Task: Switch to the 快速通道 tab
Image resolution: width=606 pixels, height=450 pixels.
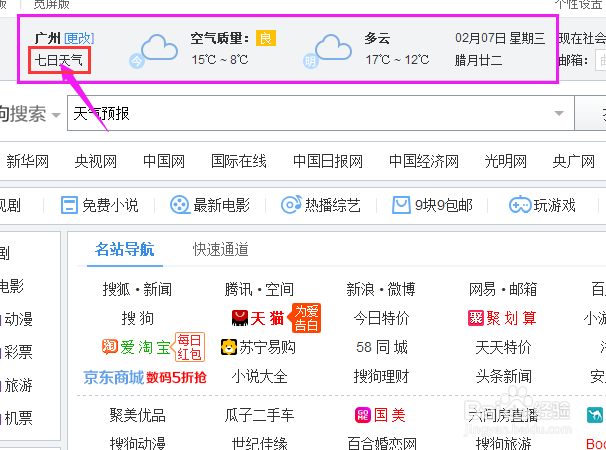Action: tap(220, 249)
